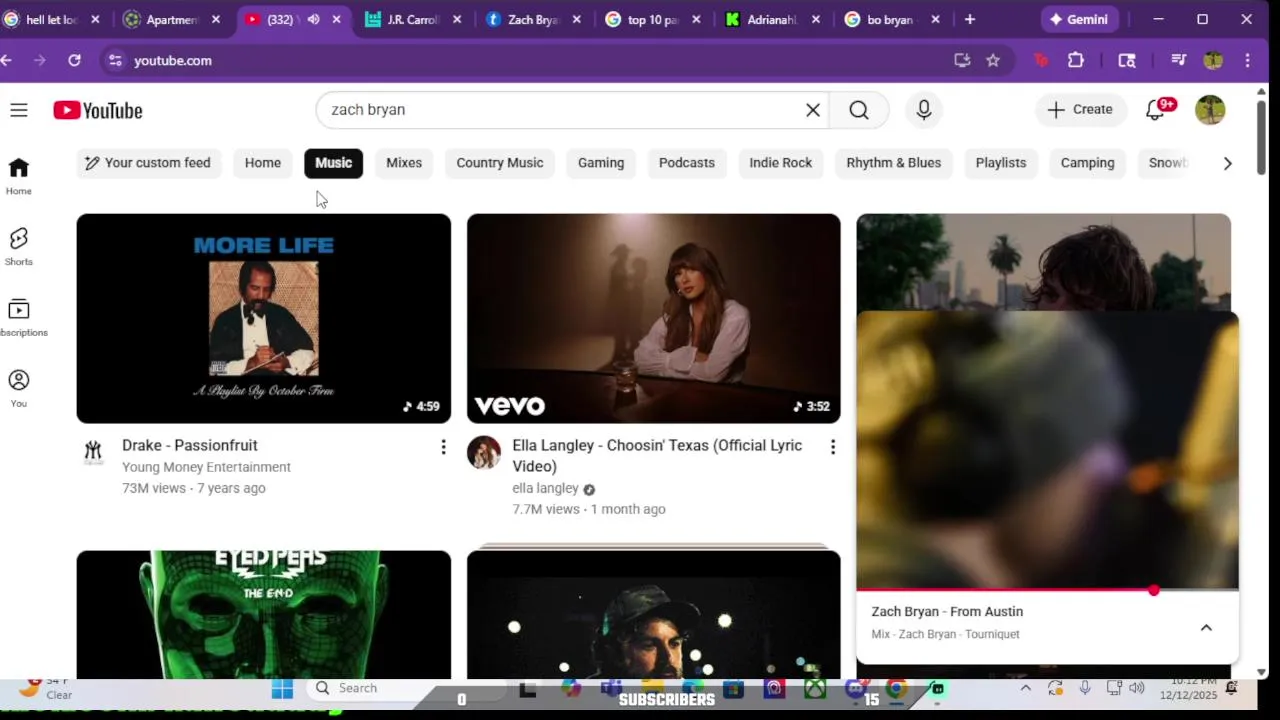Open options for Ella Langley video
1280x720 pixels.
tap(832, 447)
